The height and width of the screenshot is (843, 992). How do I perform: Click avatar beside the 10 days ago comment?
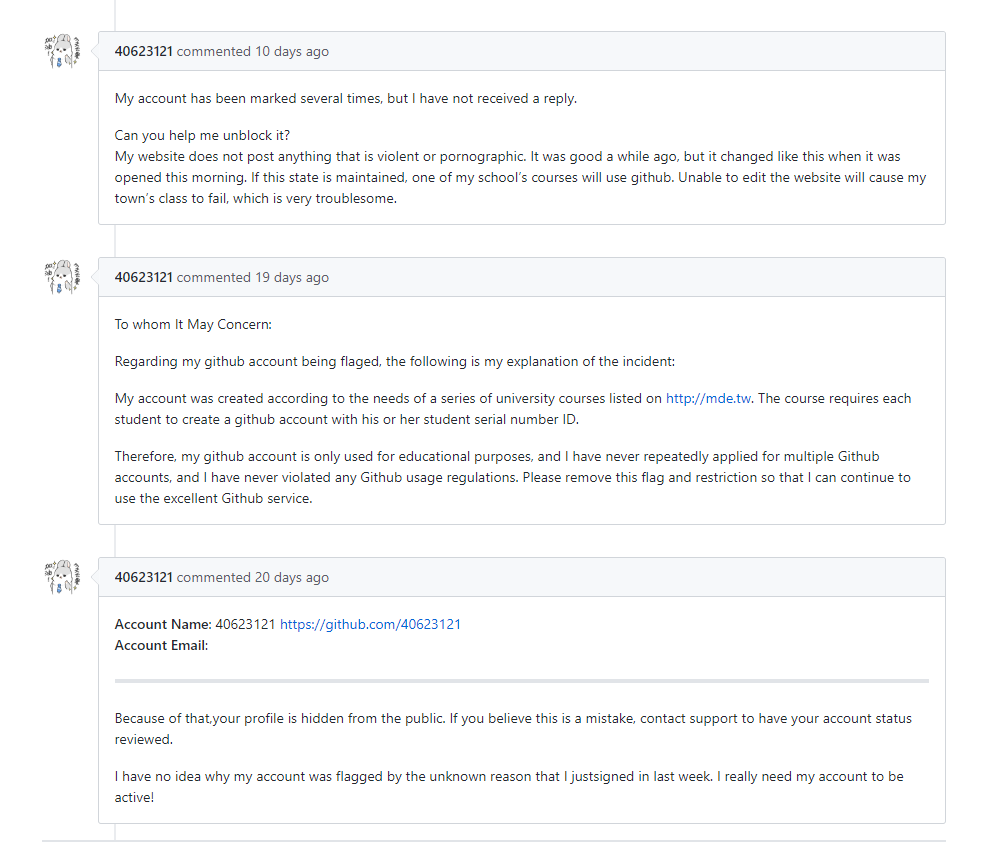(62, 51)
